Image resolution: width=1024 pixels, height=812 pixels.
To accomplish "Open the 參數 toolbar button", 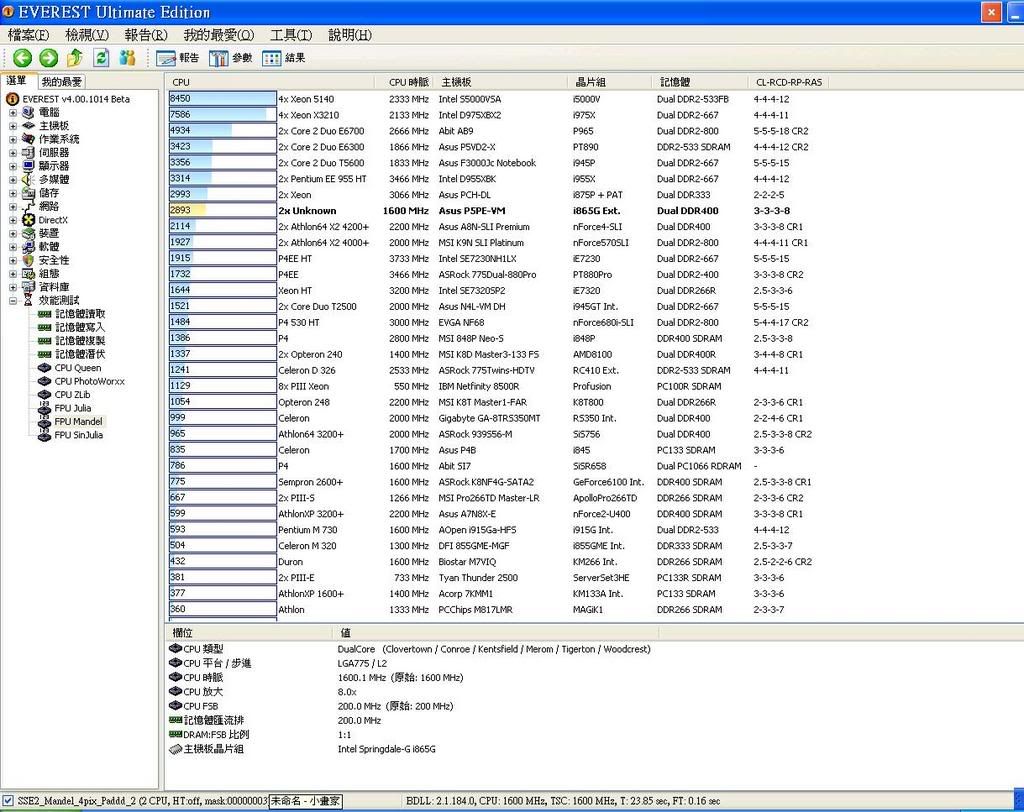I will (231, 58).
